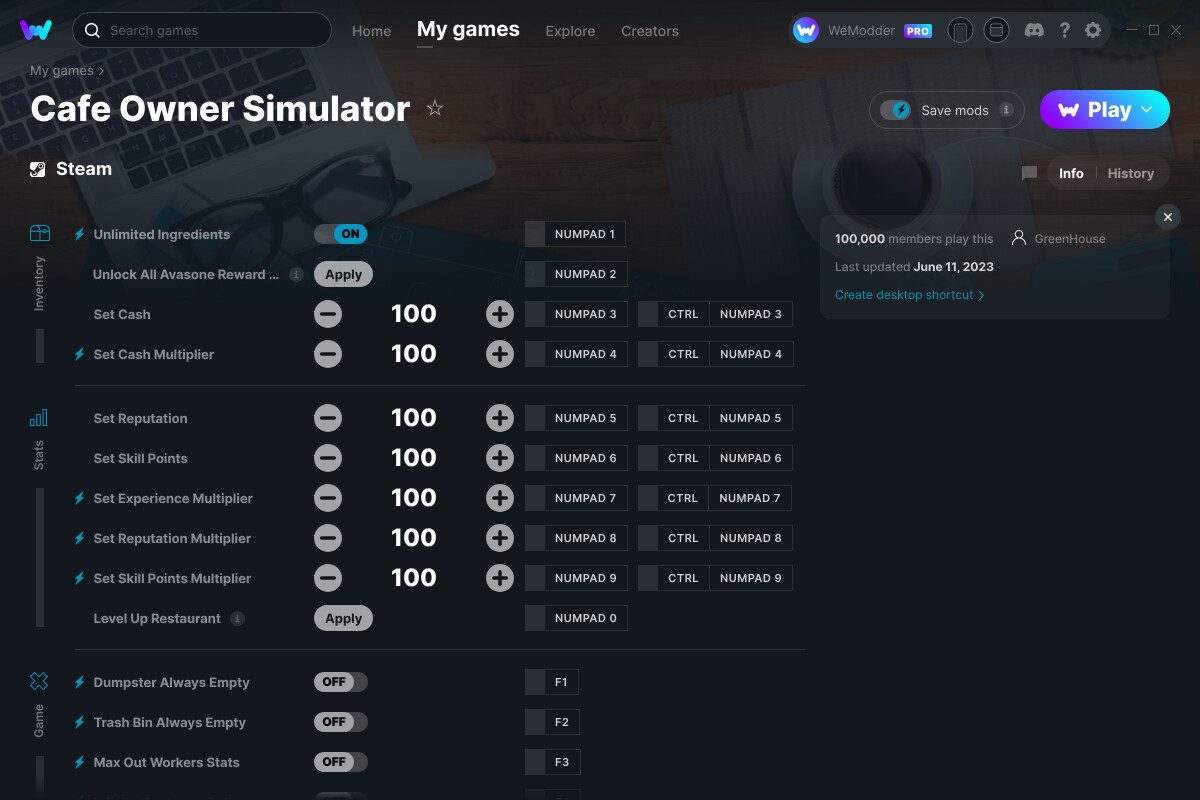The width and height of the screenshot is (1200, 800).
Task: Increase the Set Reputation Multiplier value
Action: click(x=500, y=538)
